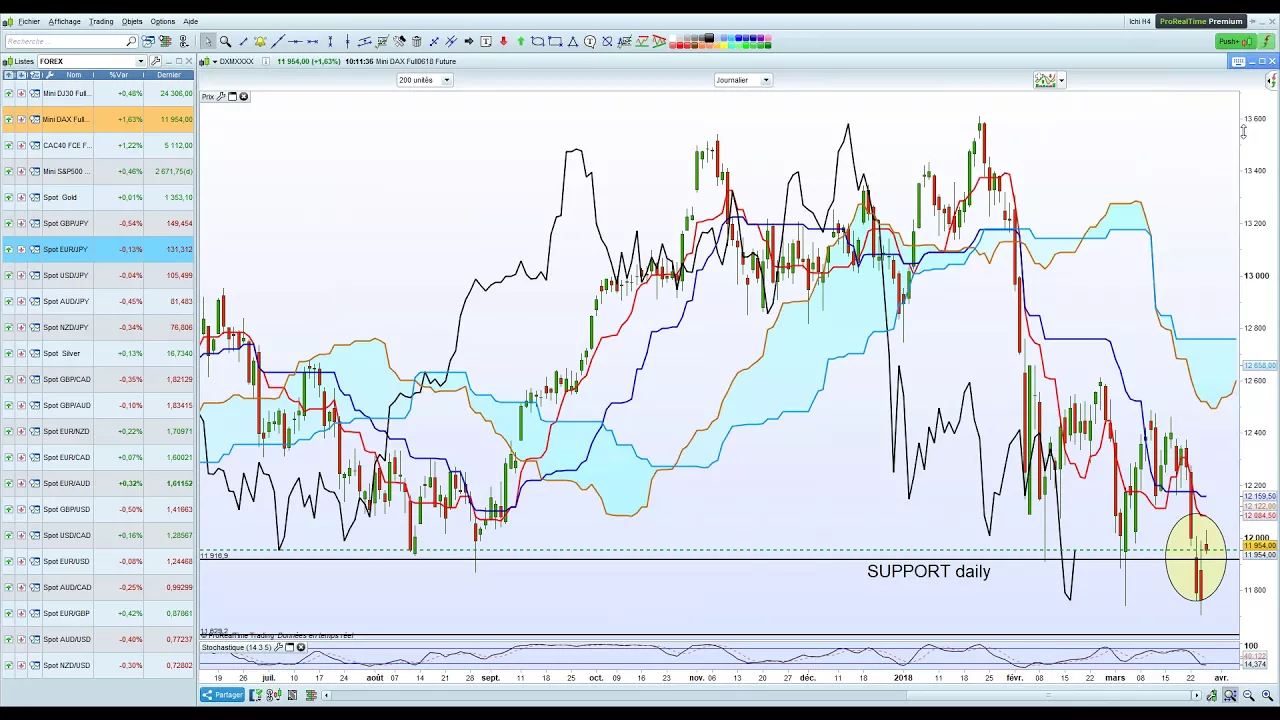This screenshot has height=720, width=1280.
Task: Open the Fichier menu
Action: [29, 21]
